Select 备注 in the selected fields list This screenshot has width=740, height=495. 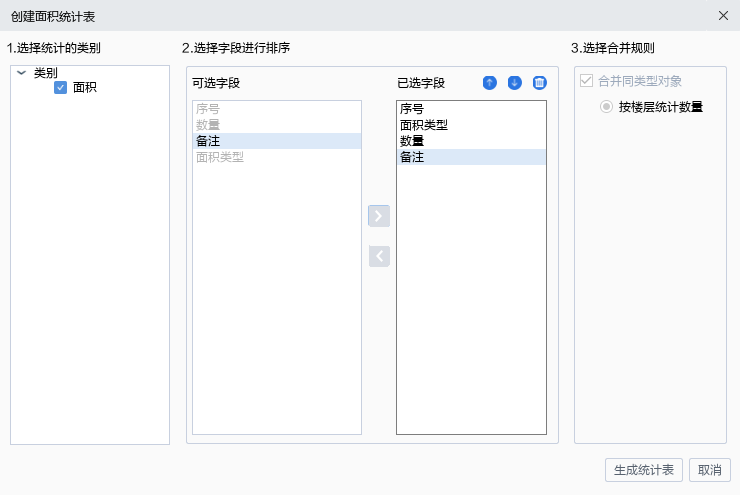point(471,157)
